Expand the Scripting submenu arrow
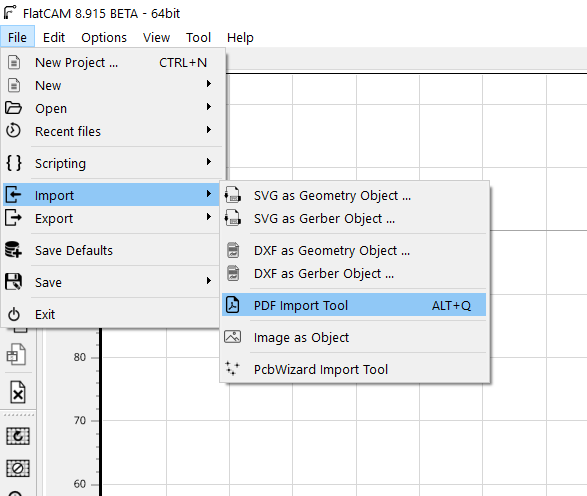Screen dimensions: 587x496 [x=209, y=162]
